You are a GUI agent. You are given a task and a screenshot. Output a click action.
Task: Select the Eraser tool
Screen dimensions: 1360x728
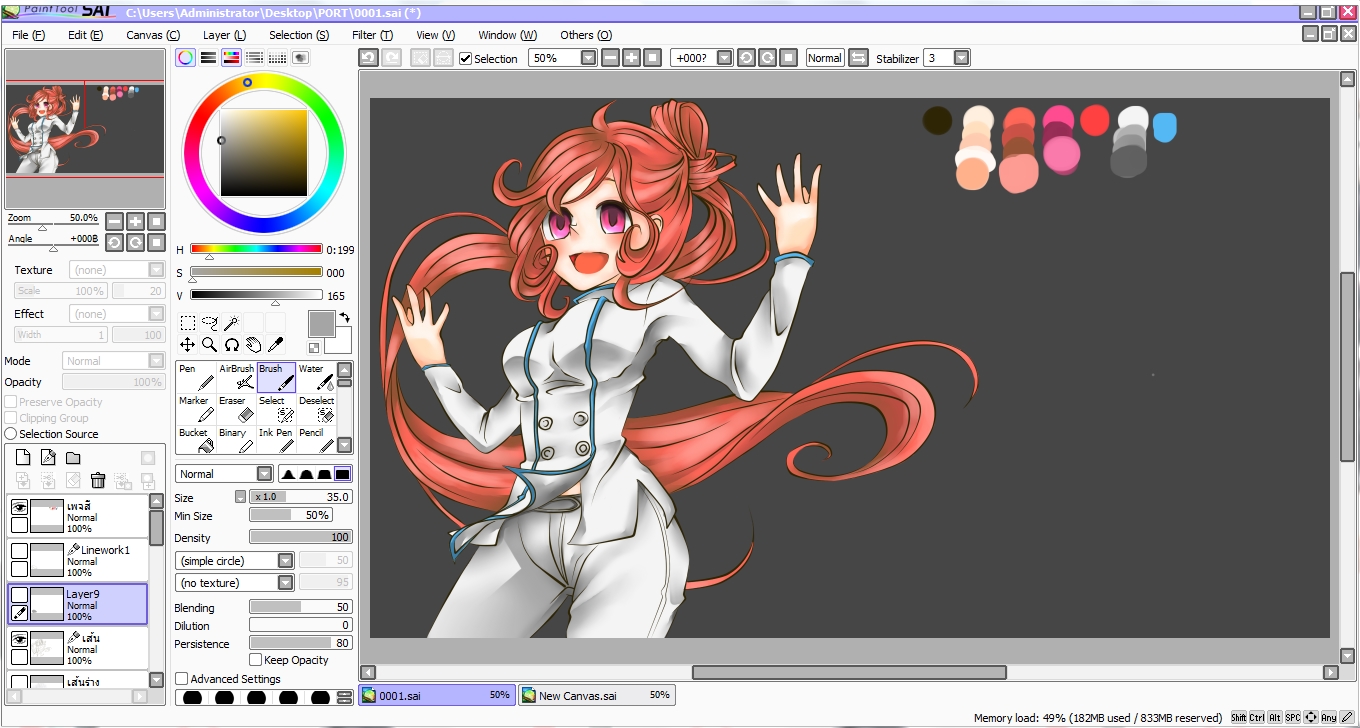(x=236, y=409)
